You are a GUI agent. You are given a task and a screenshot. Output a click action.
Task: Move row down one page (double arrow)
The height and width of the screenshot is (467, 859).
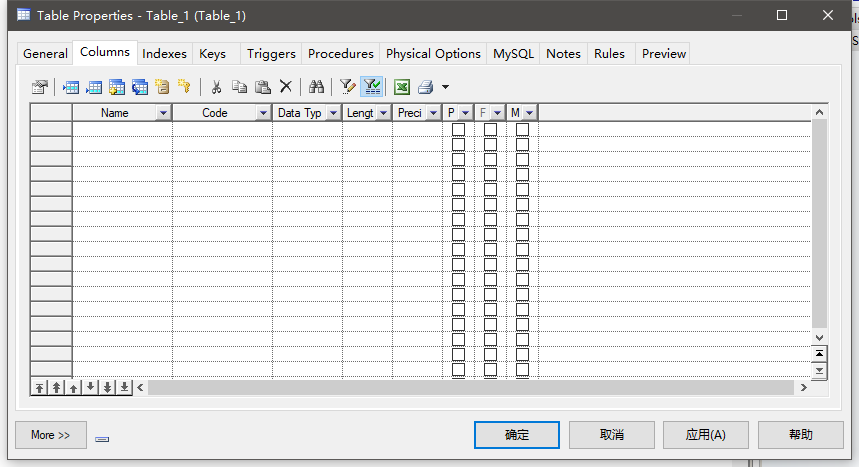pos(107,388)
